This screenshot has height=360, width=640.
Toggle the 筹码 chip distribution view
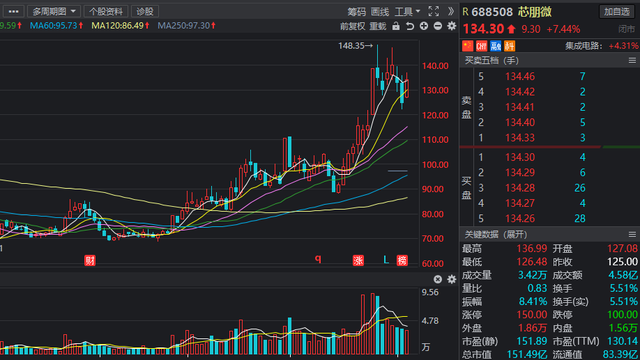[x=357, y=12]
